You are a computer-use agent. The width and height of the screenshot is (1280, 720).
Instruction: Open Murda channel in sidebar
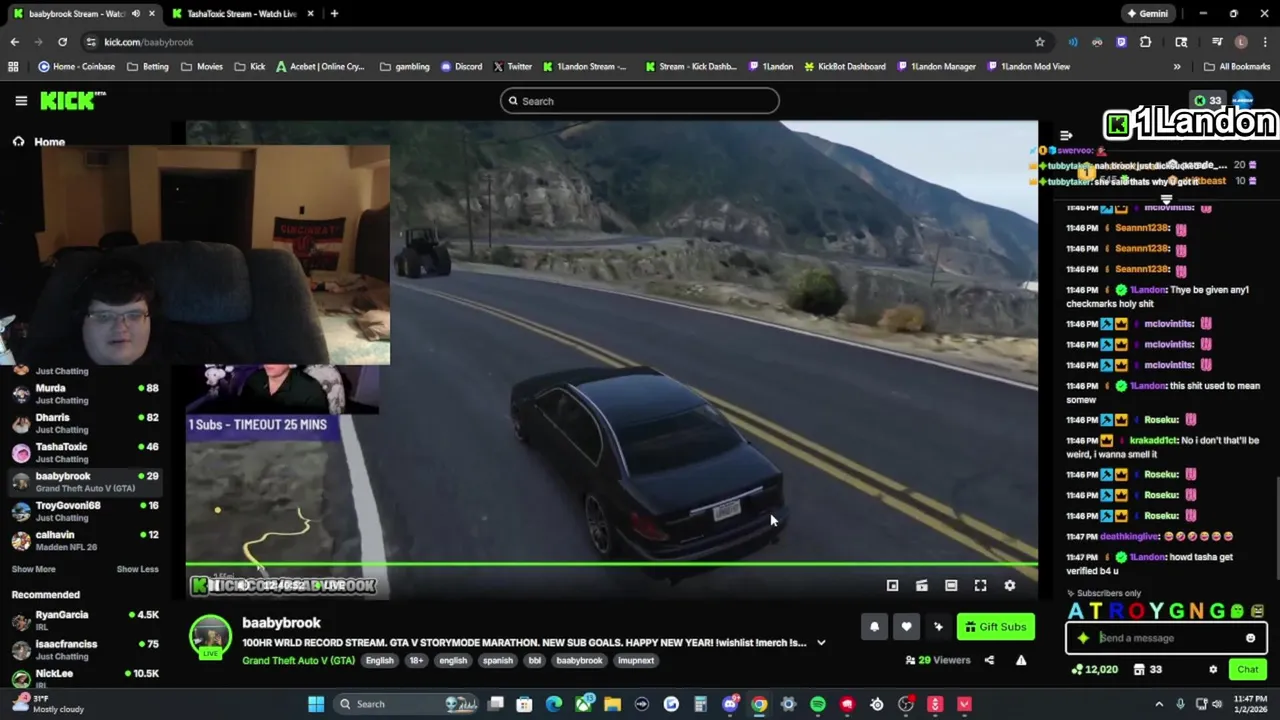85,394
